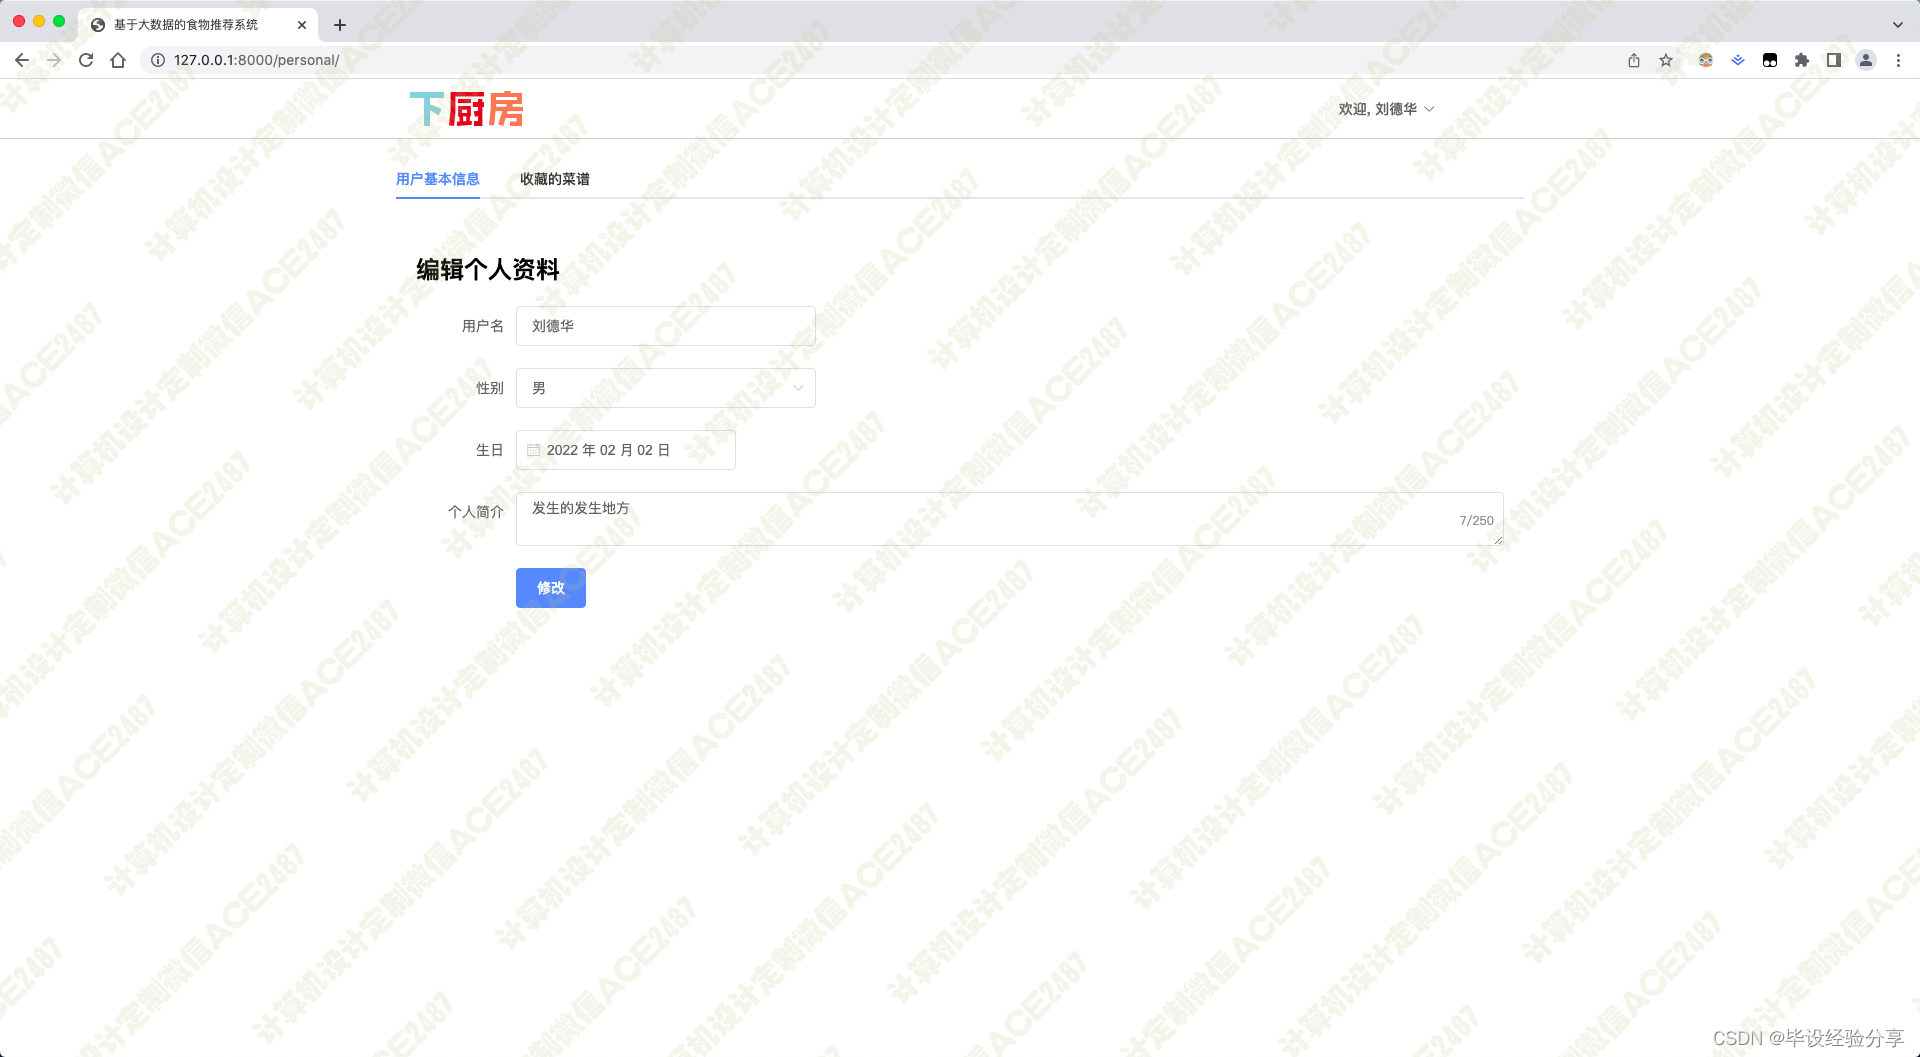This screenshot has height=1057, width=1920.
Task: Click the 个人简介 label
Action: tap(476, 512)
